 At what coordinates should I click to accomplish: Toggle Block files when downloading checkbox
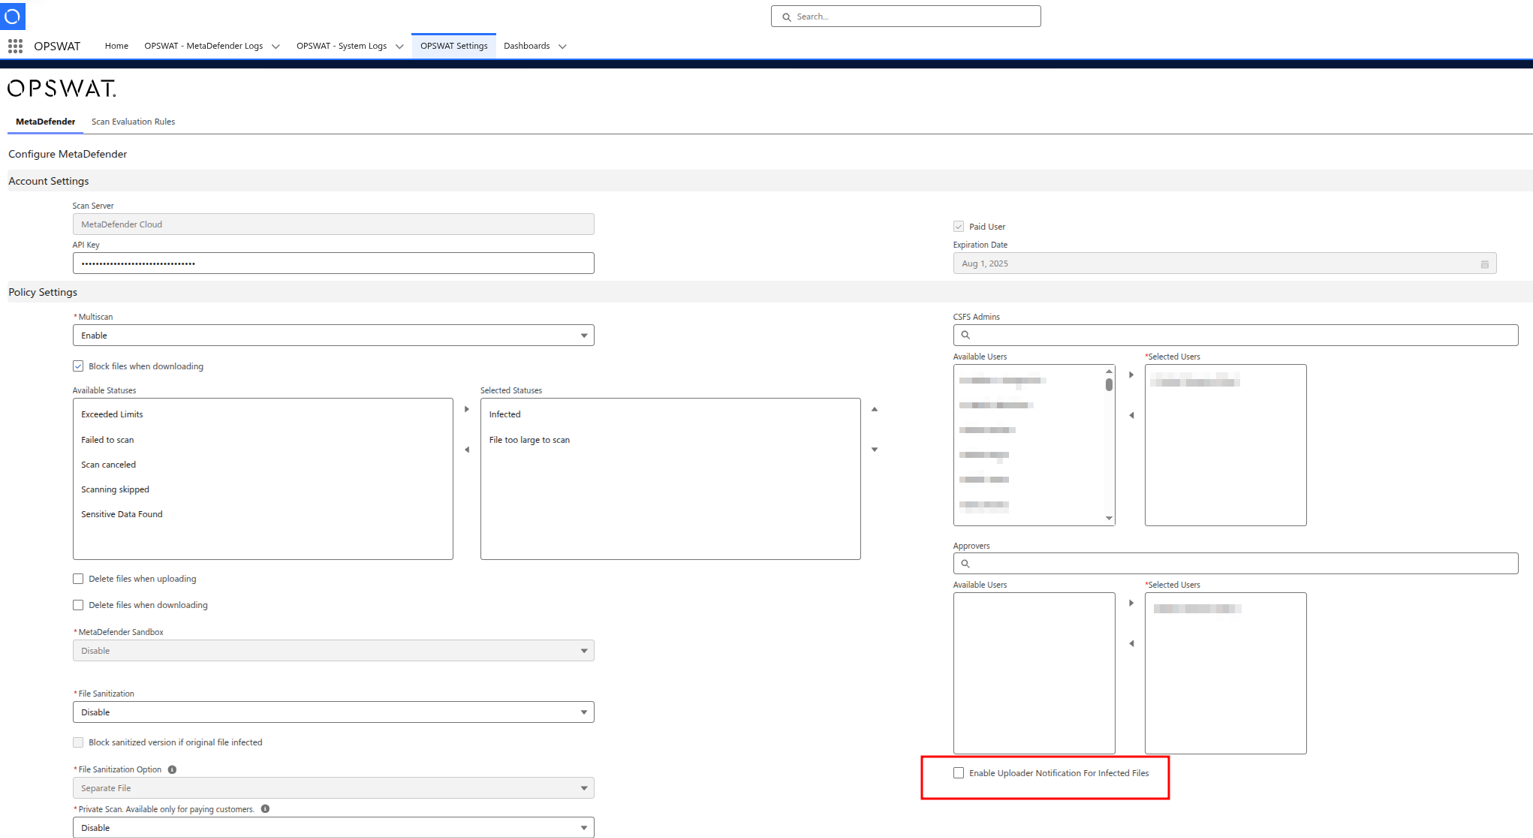78,366
